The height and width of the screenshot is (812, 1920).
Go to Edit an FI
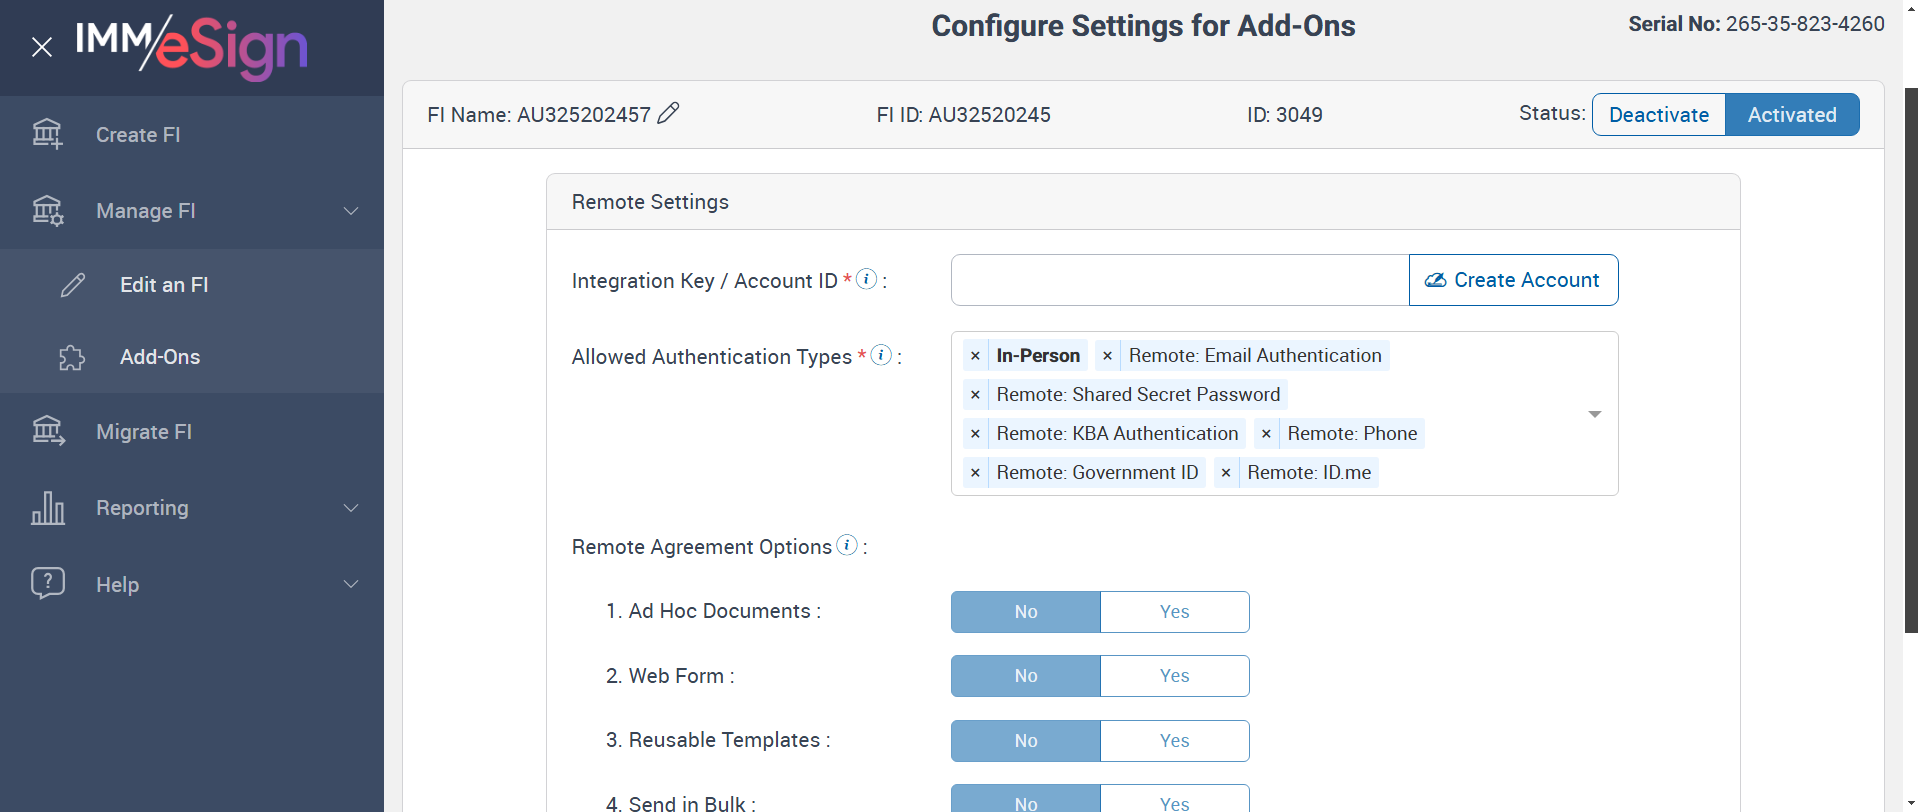[x=164, y=285]
